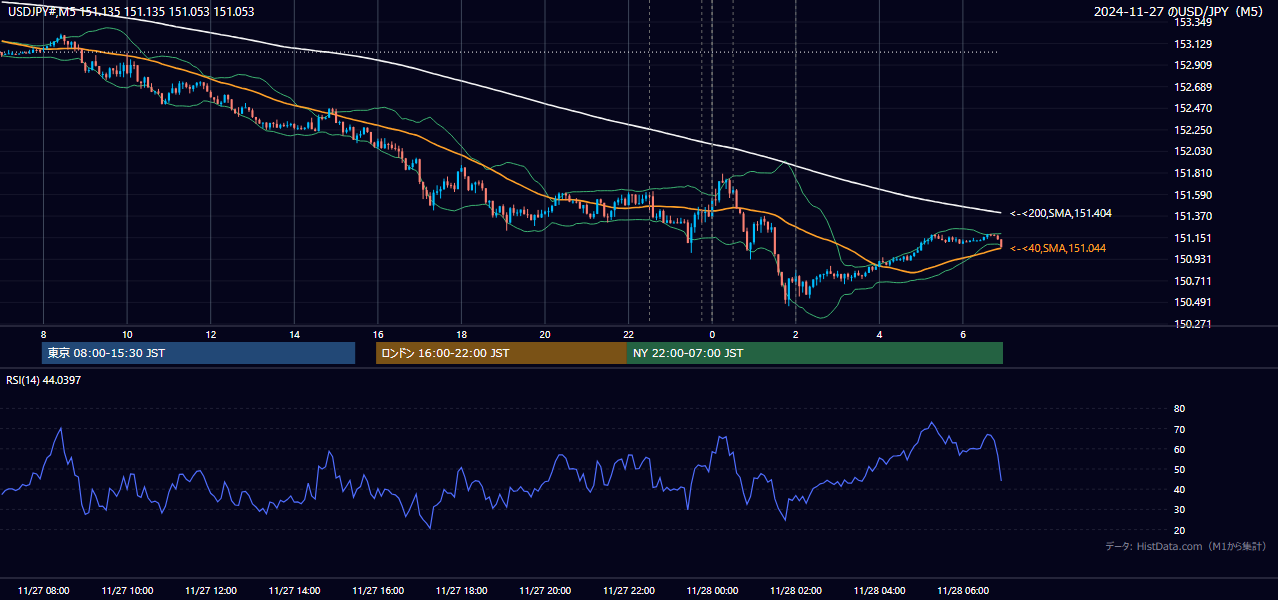Screen dimensions: 1278x600
Task: Click the 11/27 08:00 date label
Action: click(44, 591)
